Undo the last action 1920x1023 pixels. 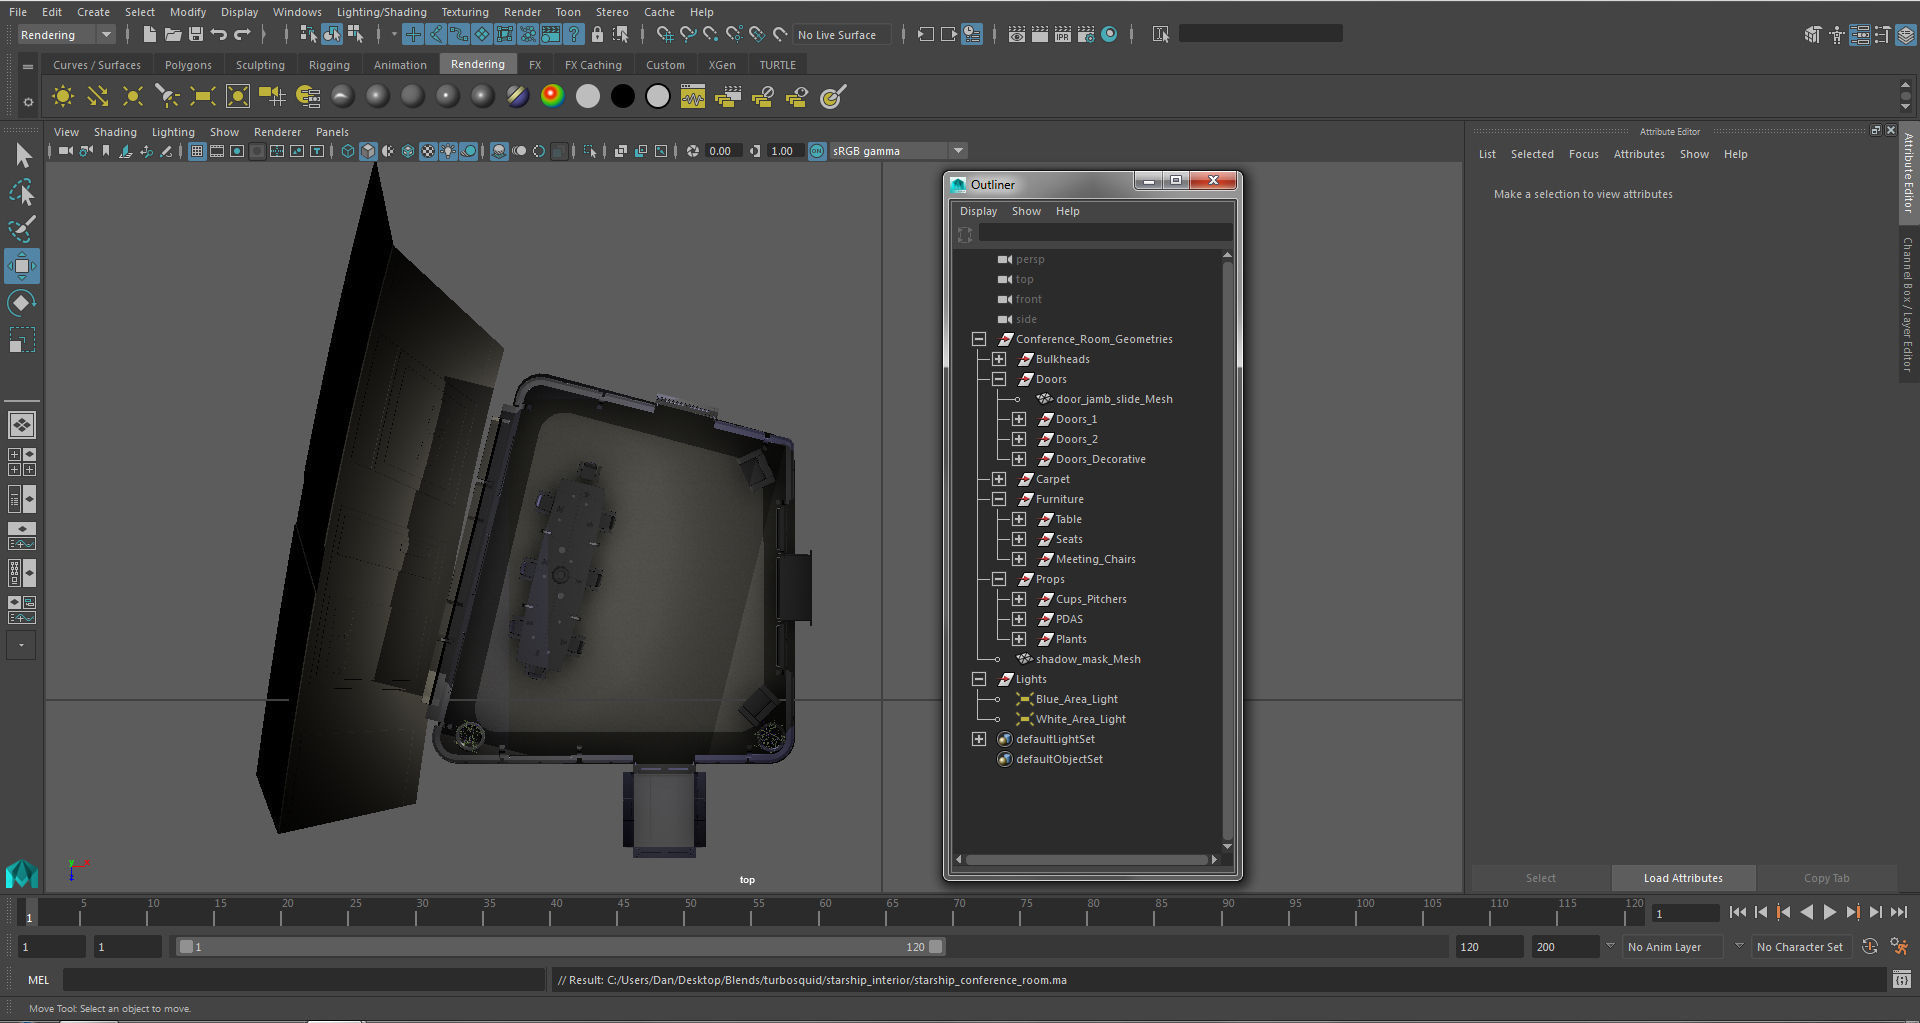tap(219, 35)
